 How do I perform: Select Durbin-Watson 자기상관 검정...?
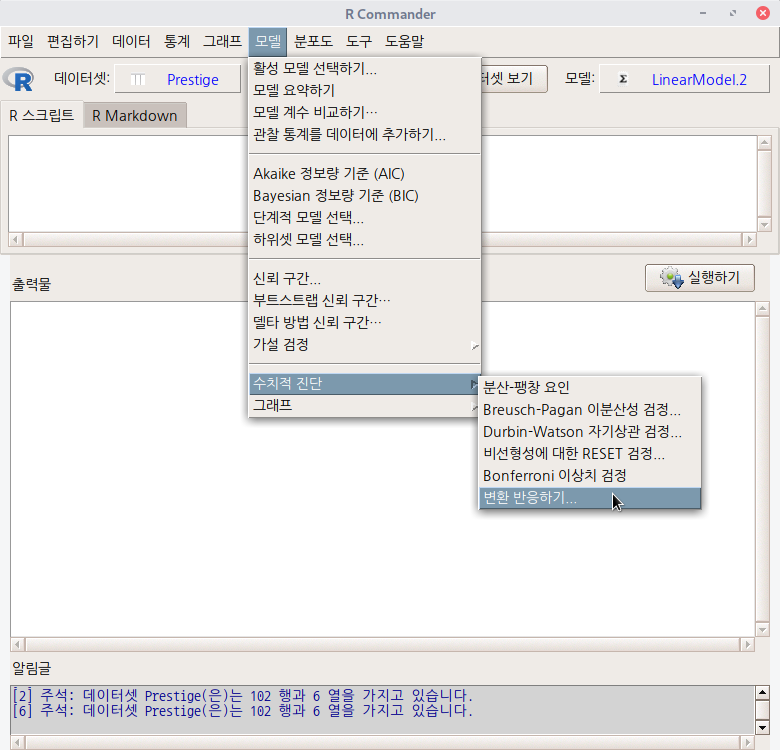[x=590, y=431]
